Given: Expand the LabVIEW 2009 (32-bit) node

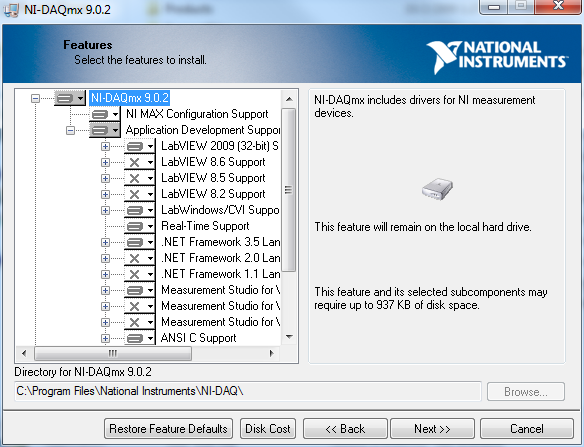Looking at the screenshot, I should (105, 146).
